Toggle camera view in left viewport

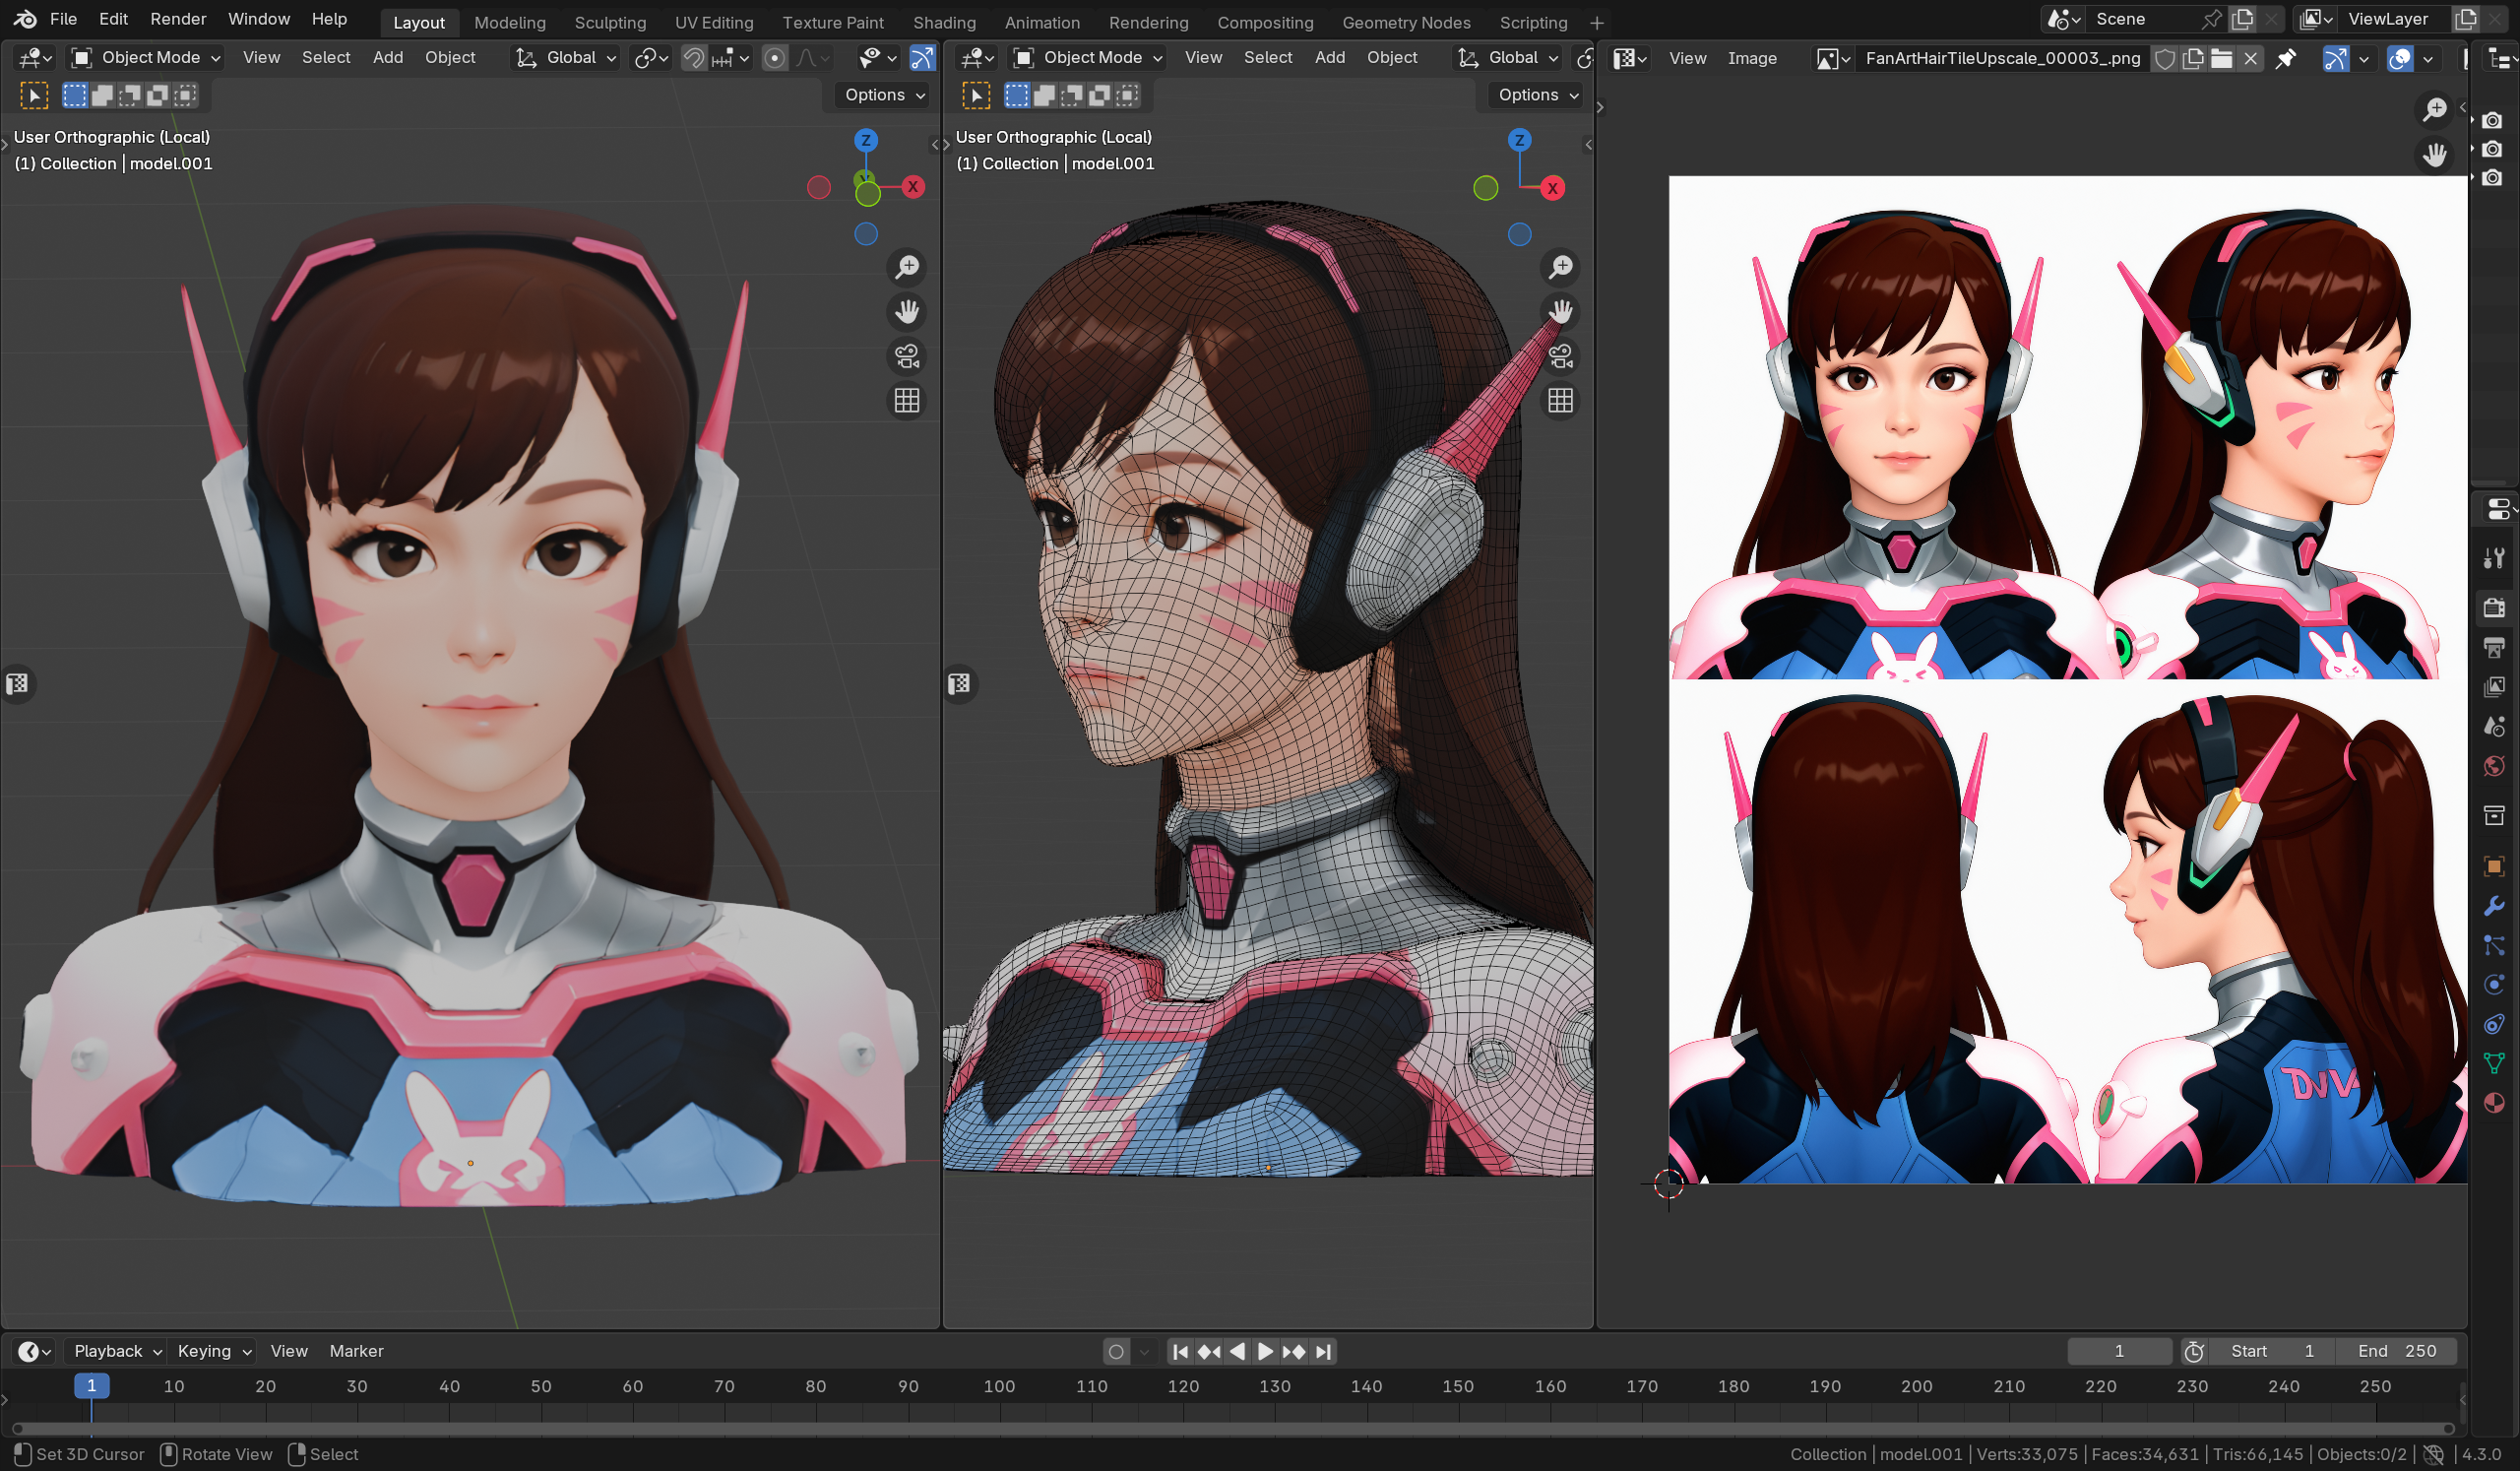pyautogui.click(x=907, y=356)
